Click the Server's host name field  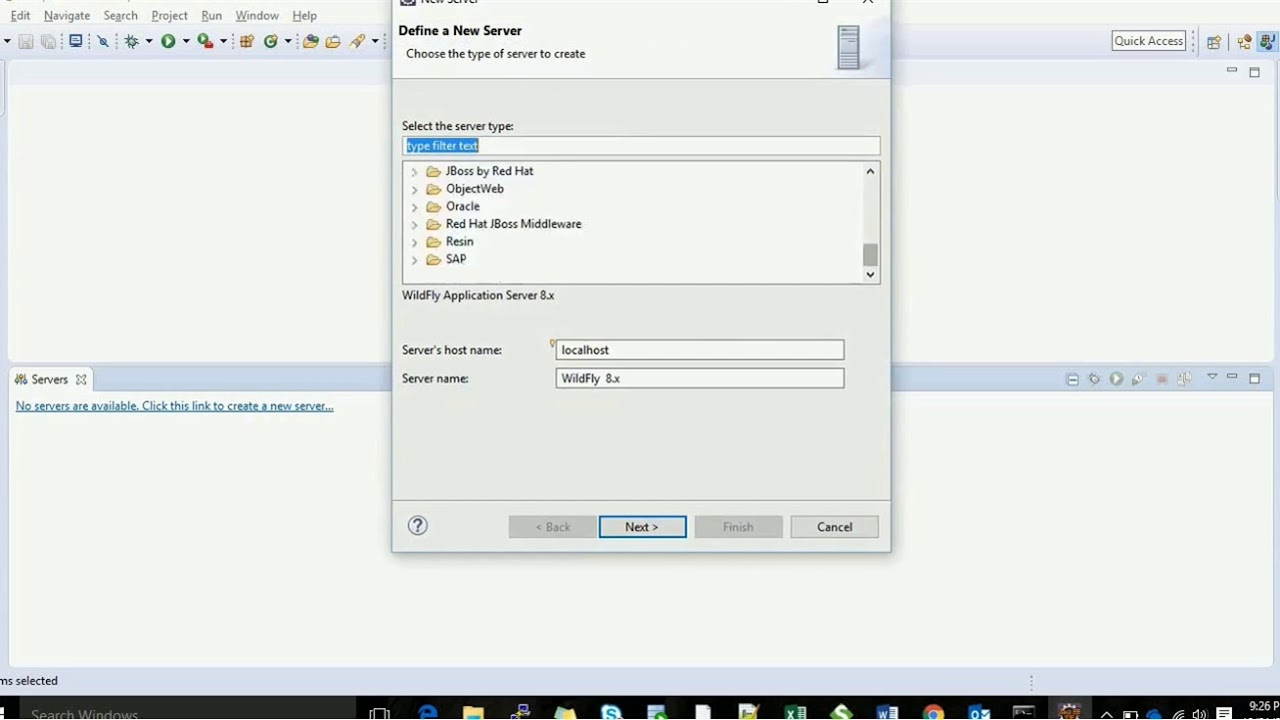click(x=700, y=350)
